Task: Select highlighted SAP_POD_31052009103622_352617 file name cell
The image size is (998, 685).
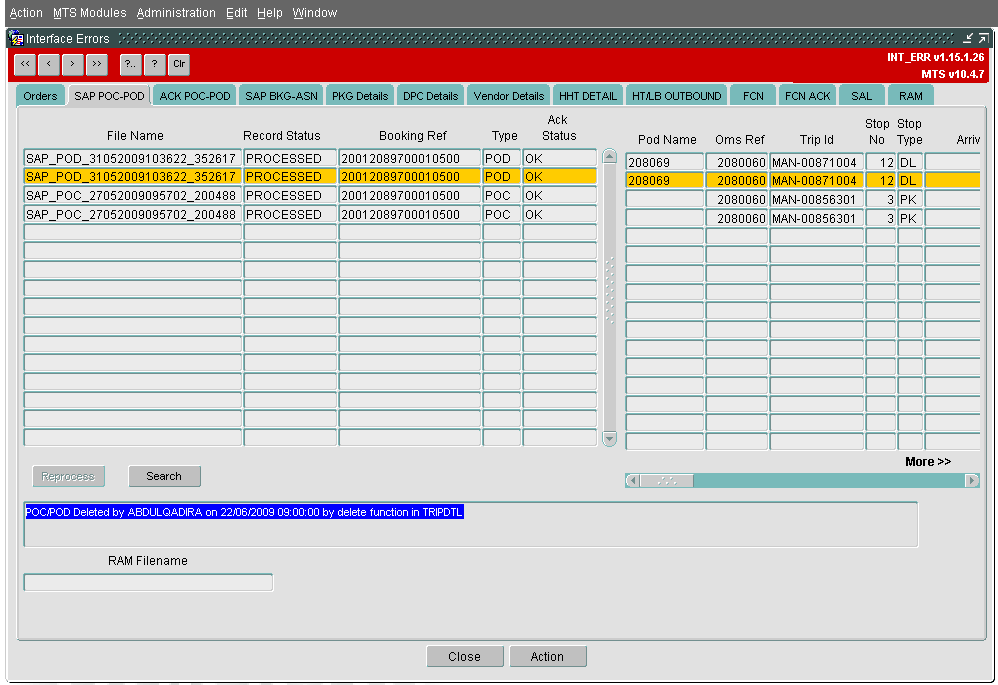Action: (x=132, y=176)
